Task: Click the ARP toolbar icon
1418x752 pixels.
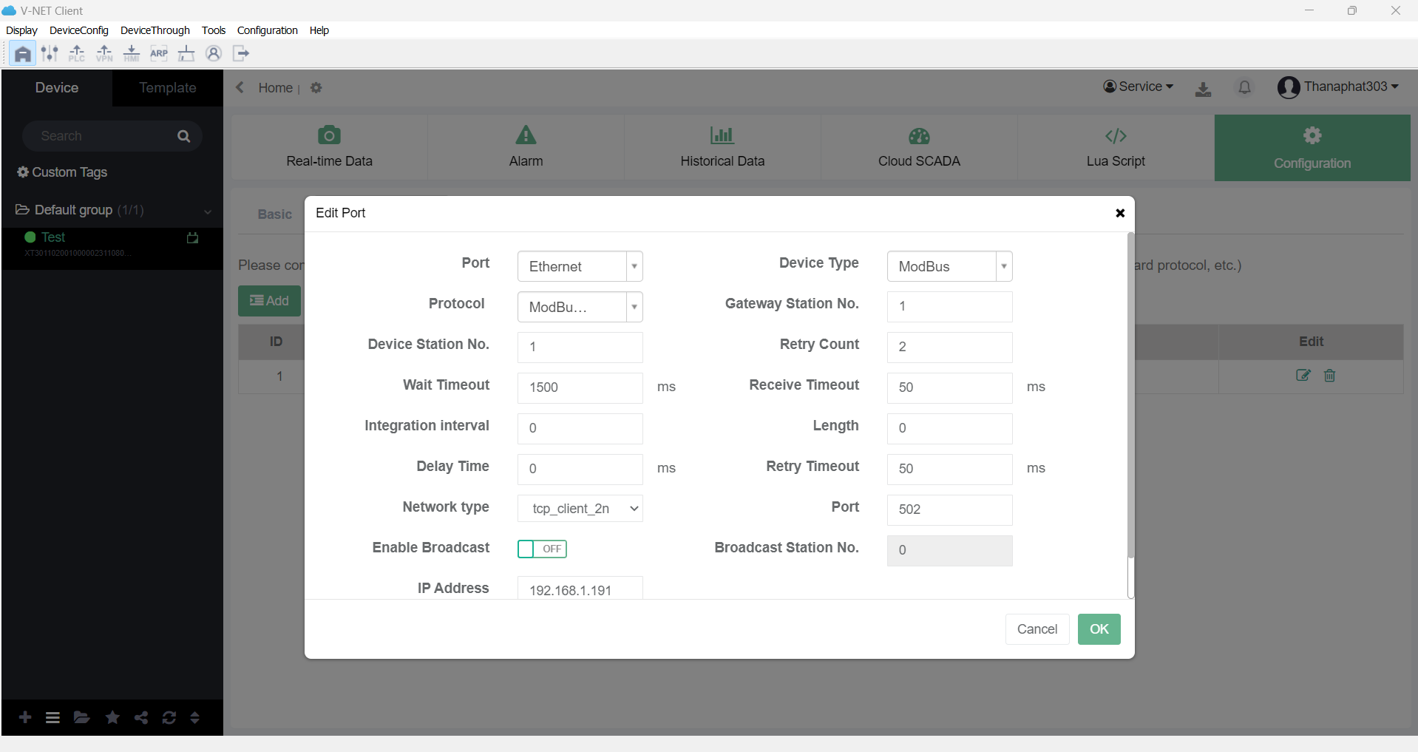Action: pos(159,54)
